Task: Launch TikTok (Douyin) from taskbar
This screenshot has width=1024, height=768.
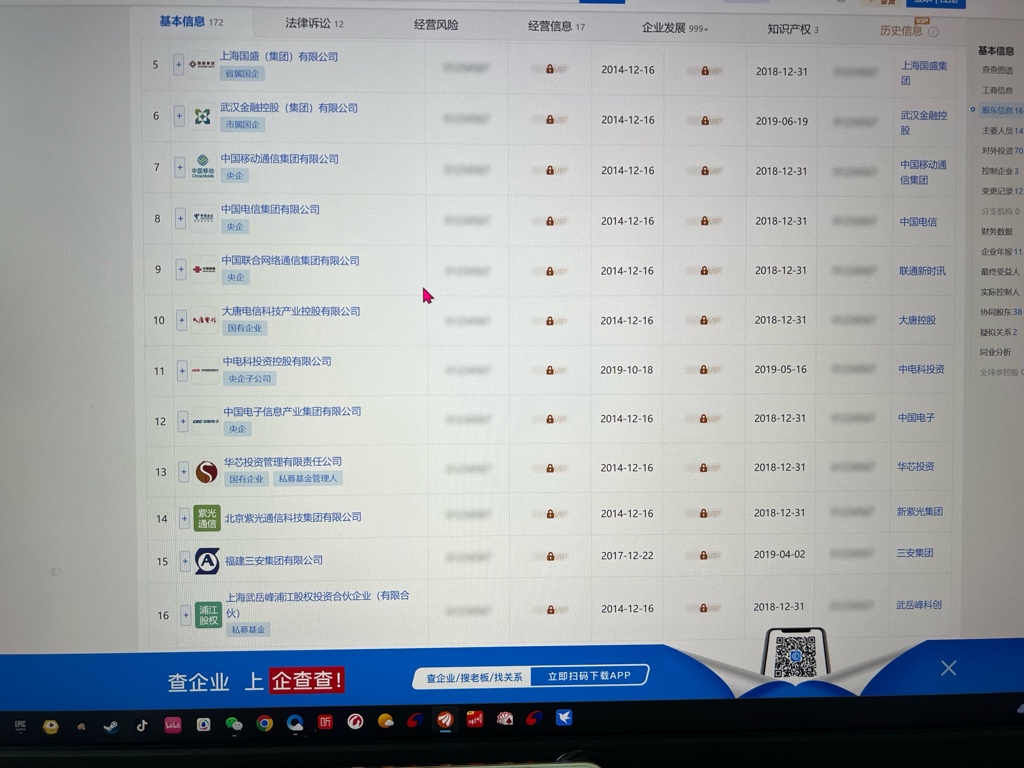Action: point(142,725)
